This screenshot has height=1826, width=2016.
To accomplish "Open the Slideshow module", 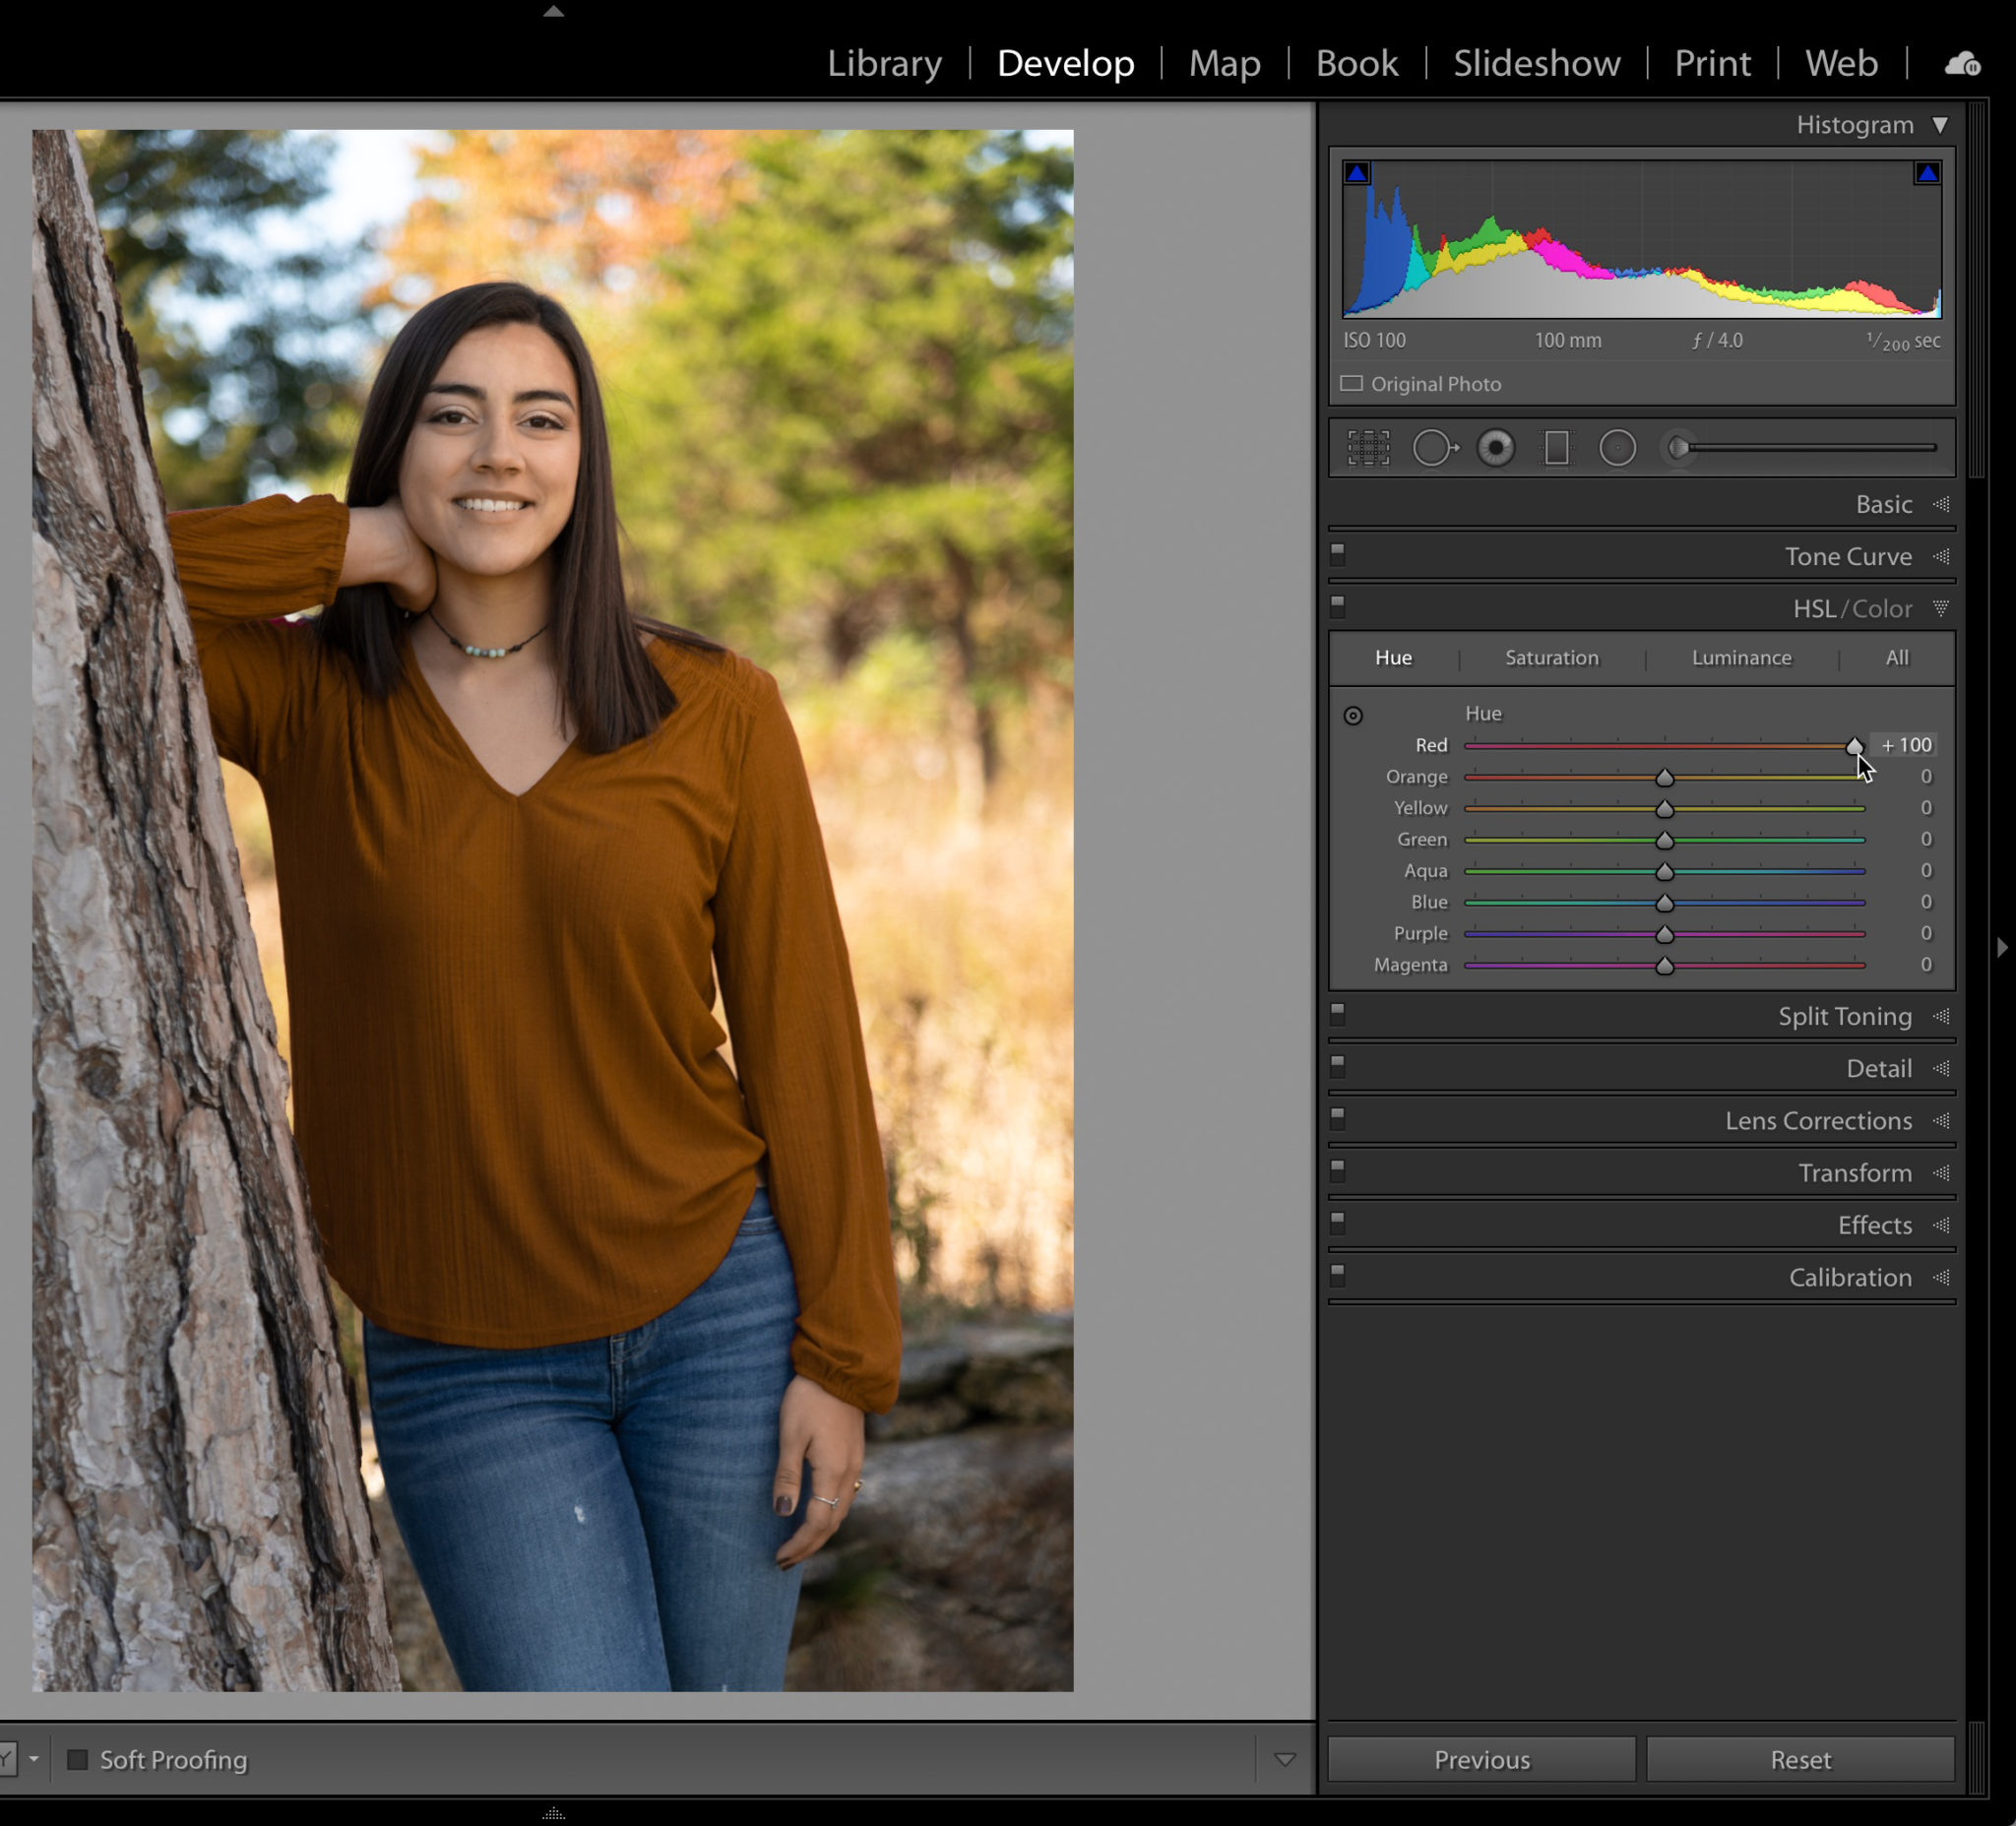I will pos(1536,63).
